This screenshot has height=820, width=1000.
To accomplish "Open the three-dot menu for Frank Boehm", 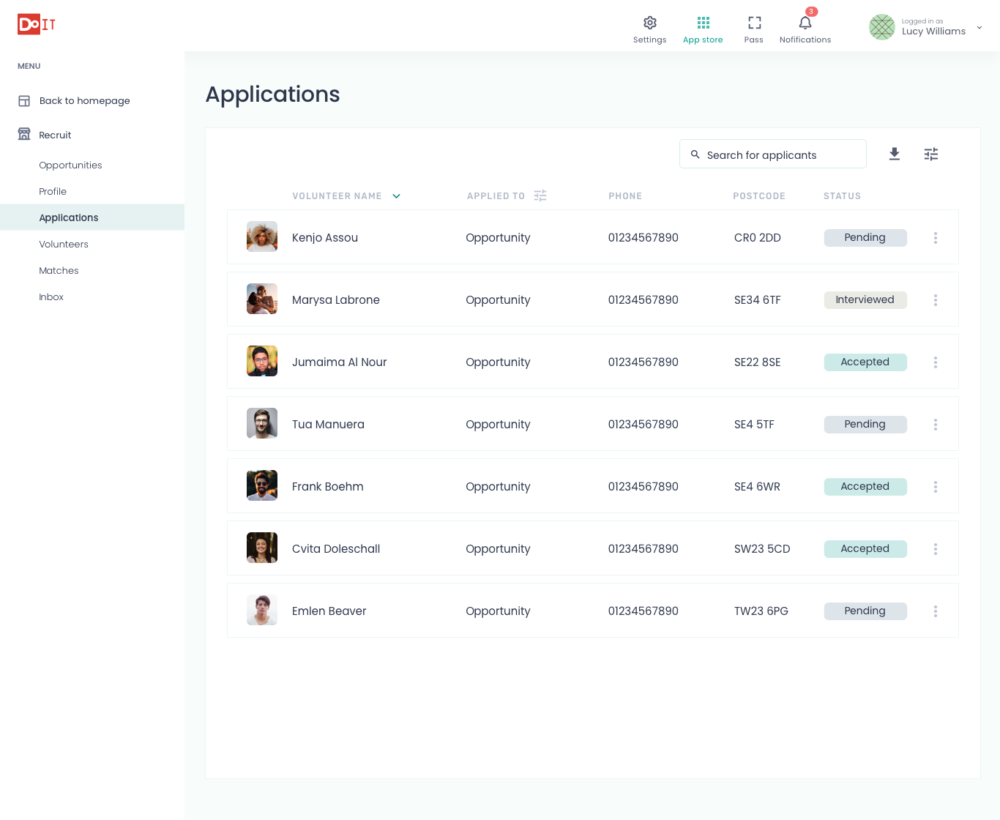I will [x=935, y=487].
